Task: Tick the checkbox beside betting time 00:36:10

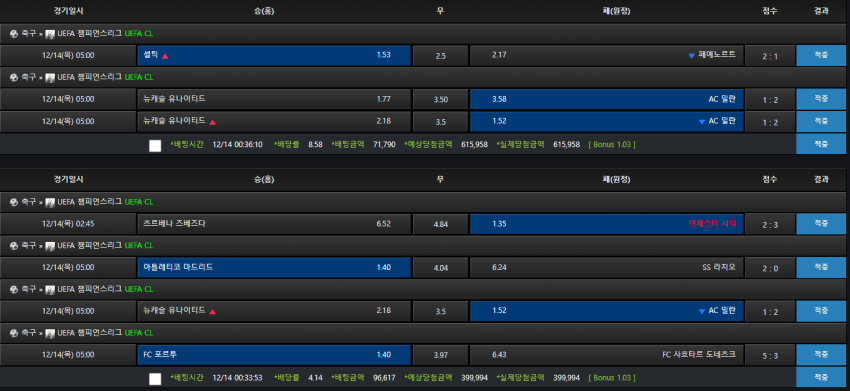Action: coord(155,145)
